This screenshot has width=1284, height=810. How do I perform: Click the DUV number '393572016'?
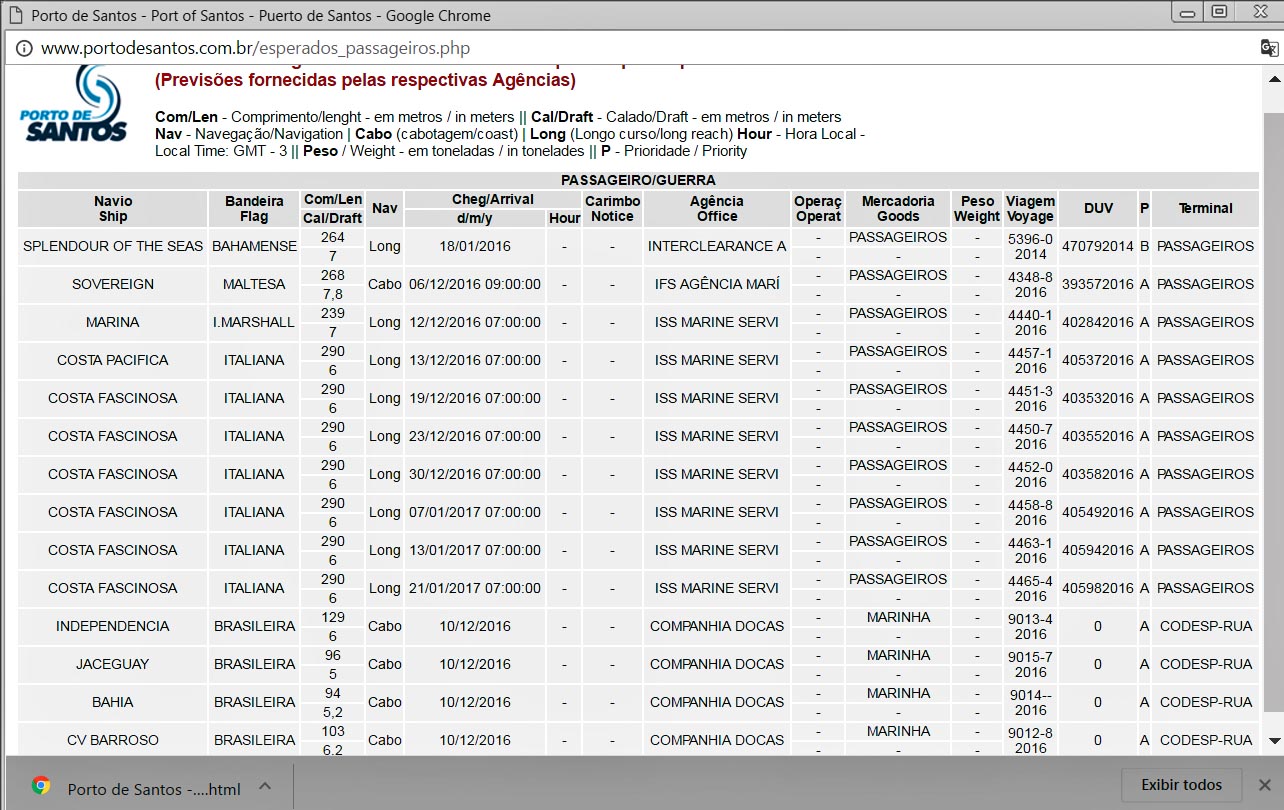(x=1097, y=284)
